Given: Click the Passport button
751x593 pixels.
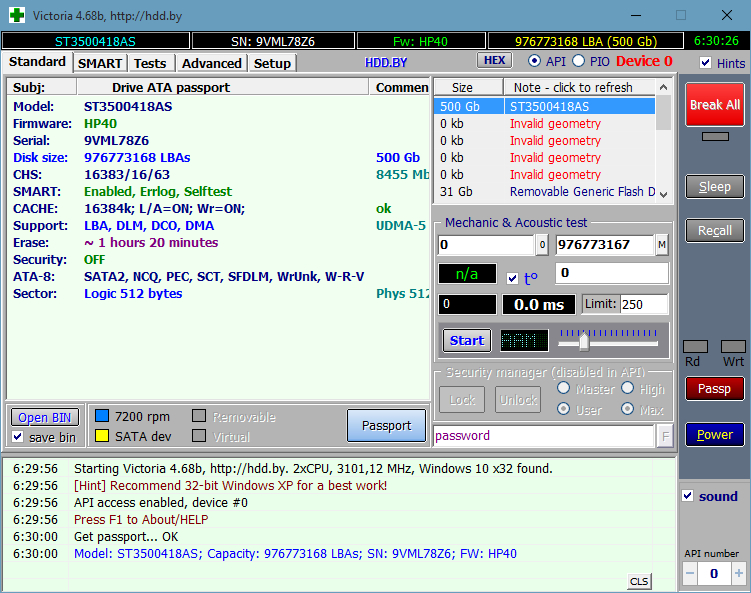Looking at the screenshot, I should click(x=386, y=425).
